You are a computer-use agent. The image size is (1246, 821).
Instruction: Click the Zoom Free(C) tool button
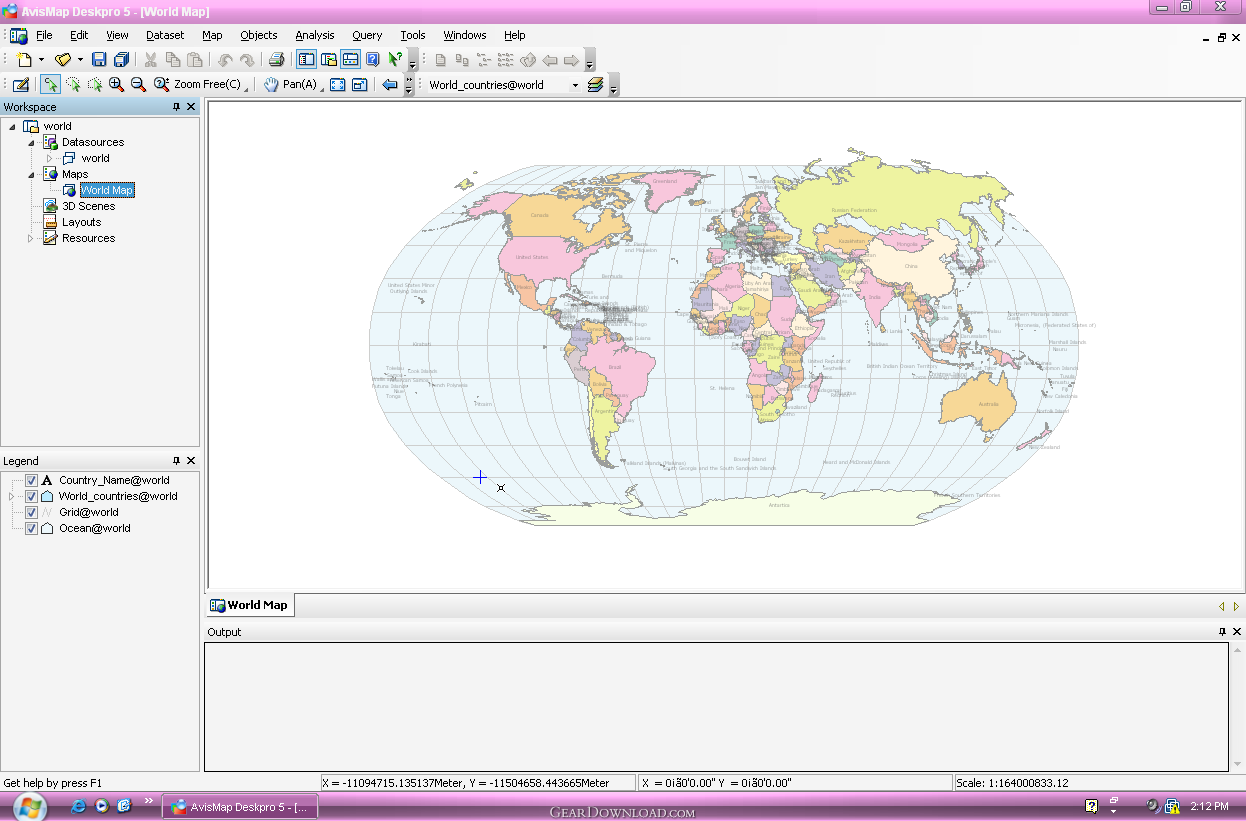(200, 85)
